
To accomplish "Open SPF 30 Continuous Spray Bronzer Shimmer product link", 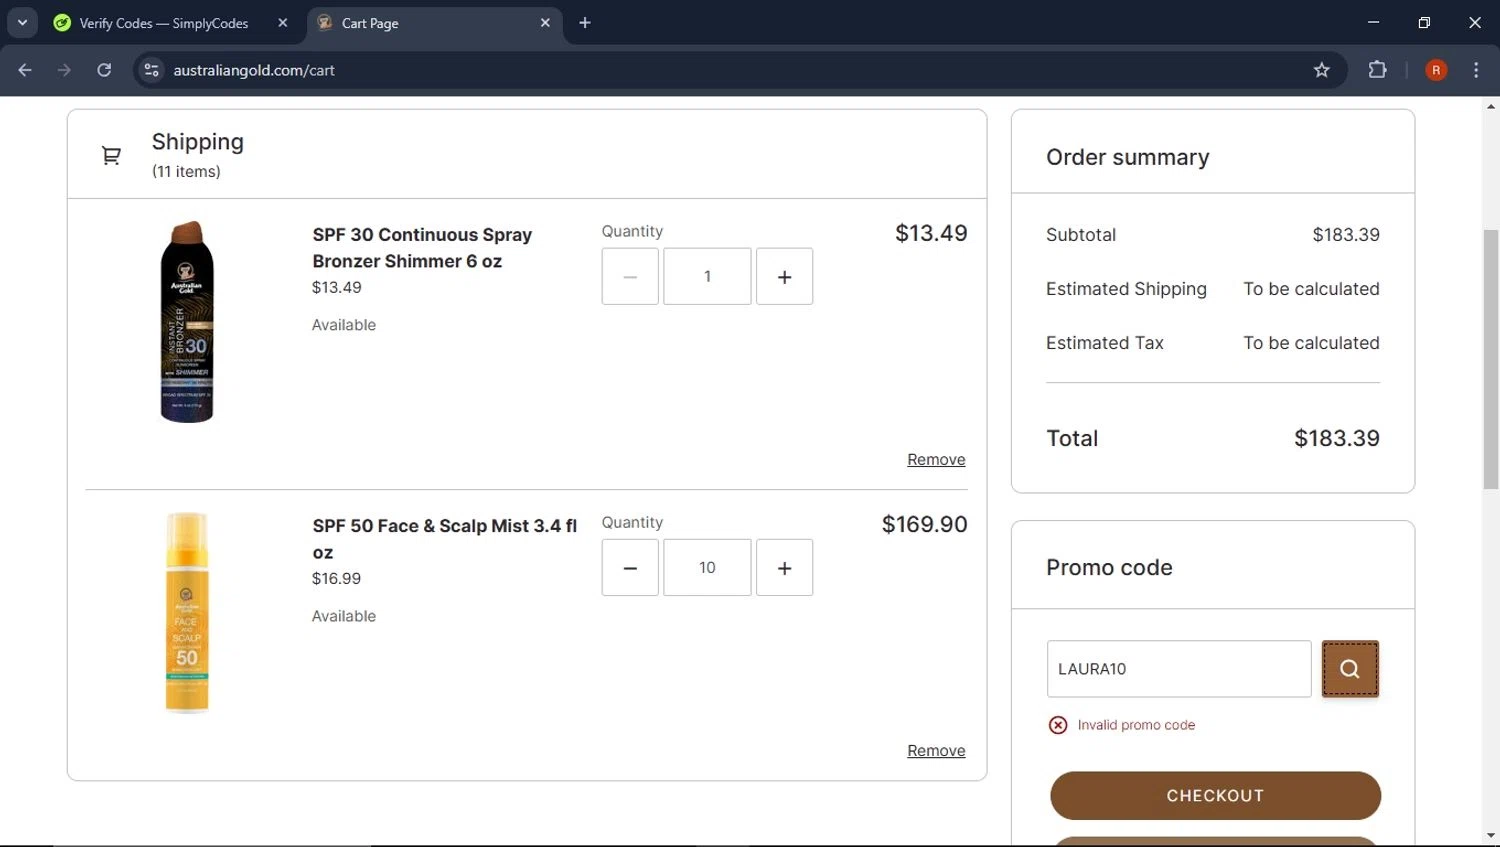I will (422, 248).
